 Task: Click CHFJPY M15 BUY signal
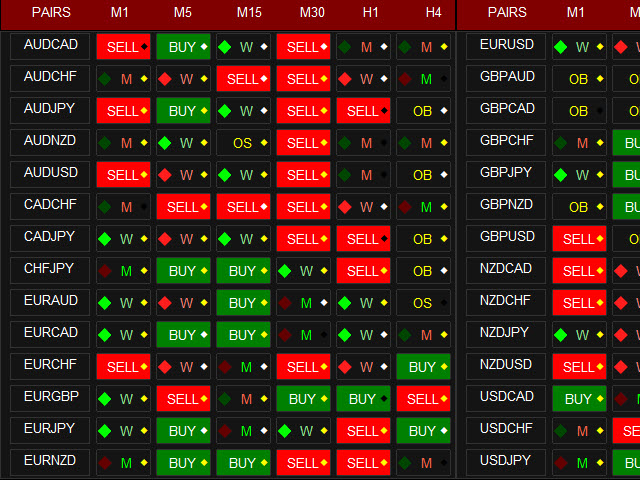pyautogui.click(x=243, y=271)
